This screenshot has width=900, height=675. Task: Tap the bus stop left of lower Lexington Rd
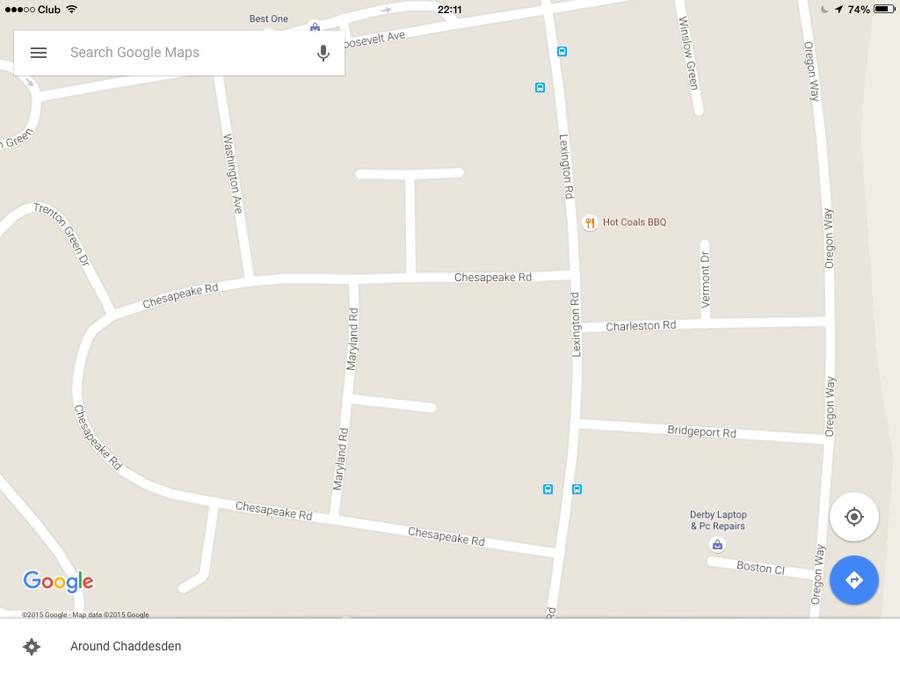pos(548,489)
